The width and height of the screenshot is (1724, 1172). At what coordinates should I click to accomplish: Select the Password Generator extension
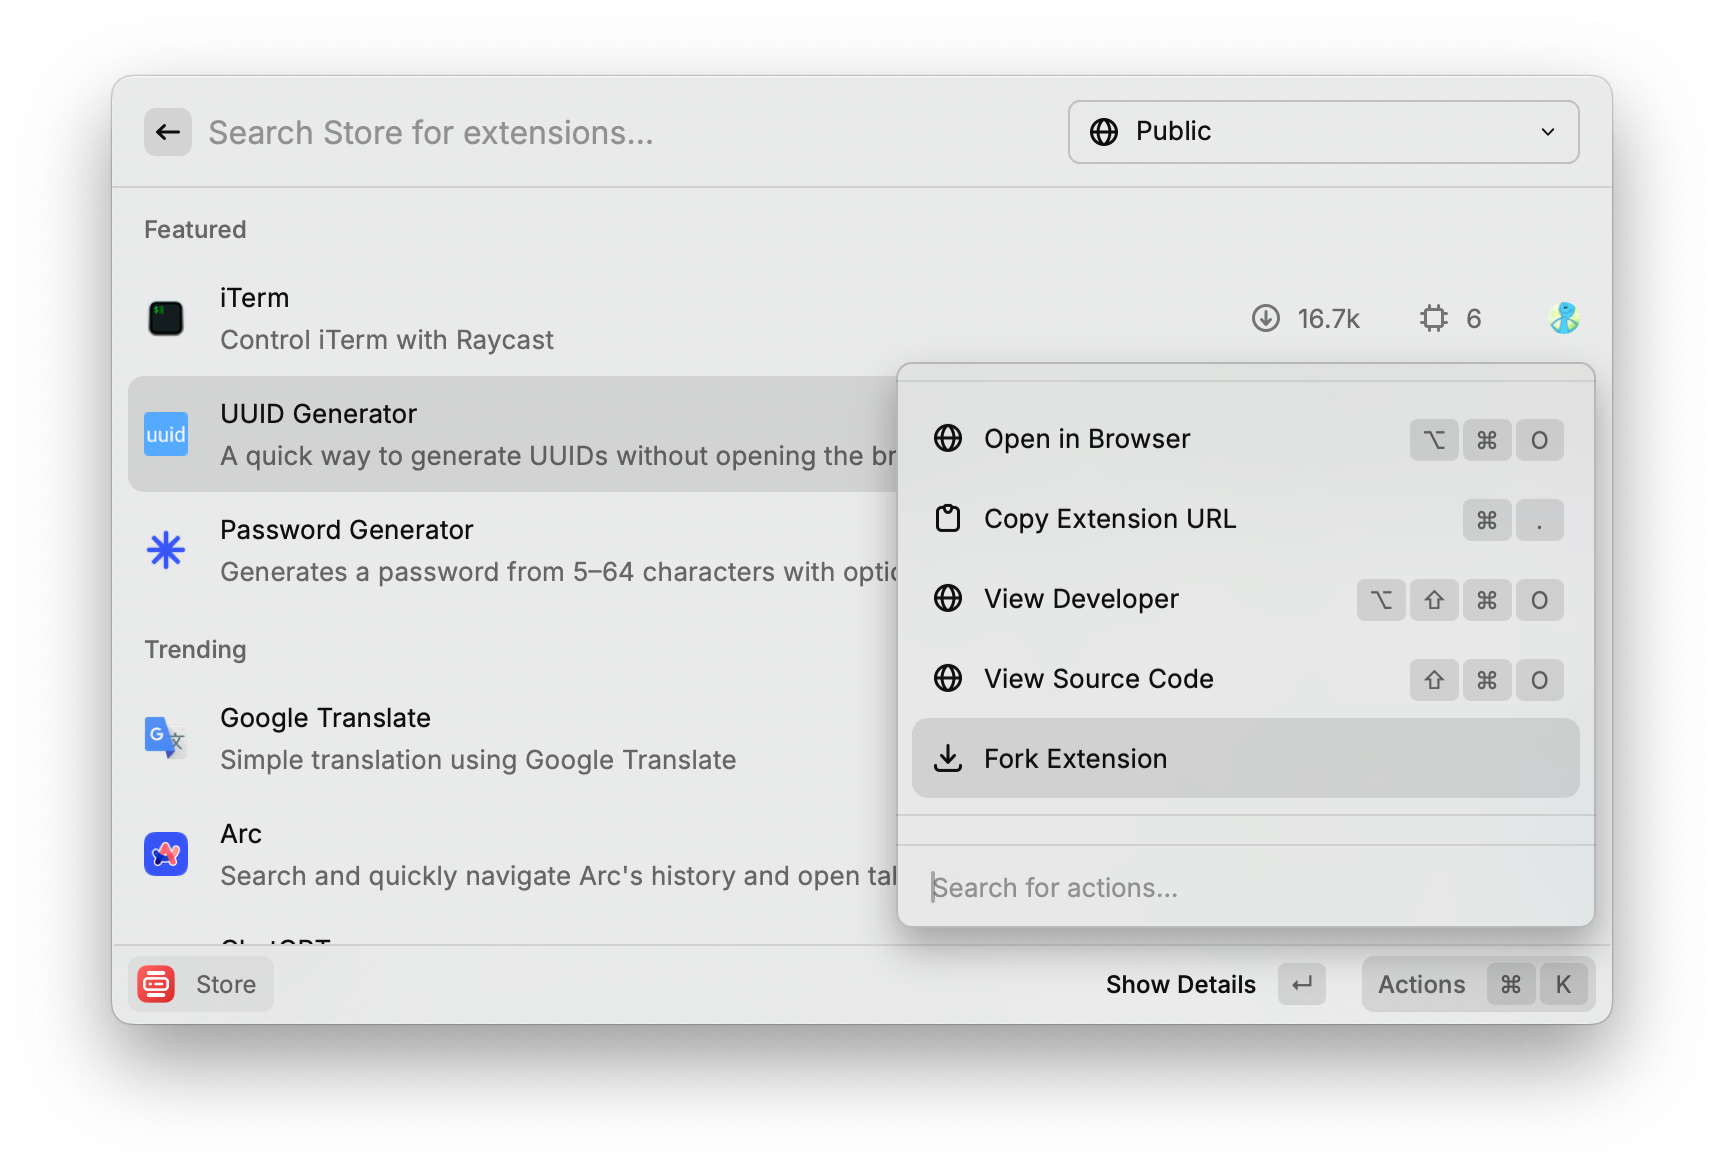[513, 550]
